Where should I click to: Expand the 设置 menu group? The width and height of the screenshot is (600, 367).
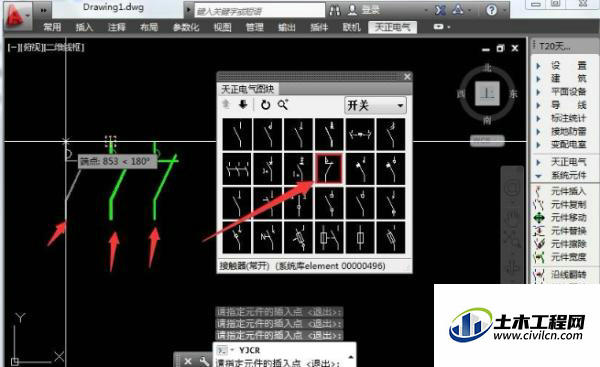tap(539, 66)
